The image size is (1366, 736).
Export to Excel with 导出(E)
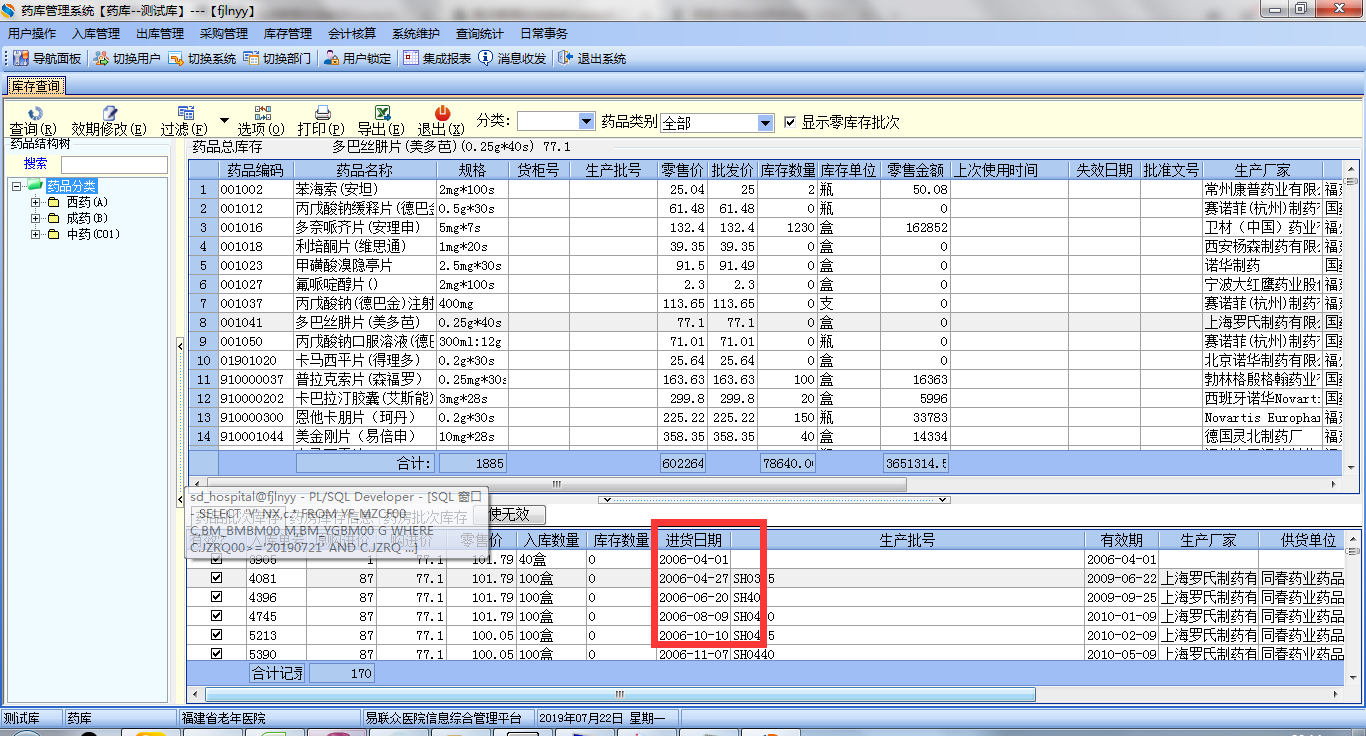click(x=381, y=121)
